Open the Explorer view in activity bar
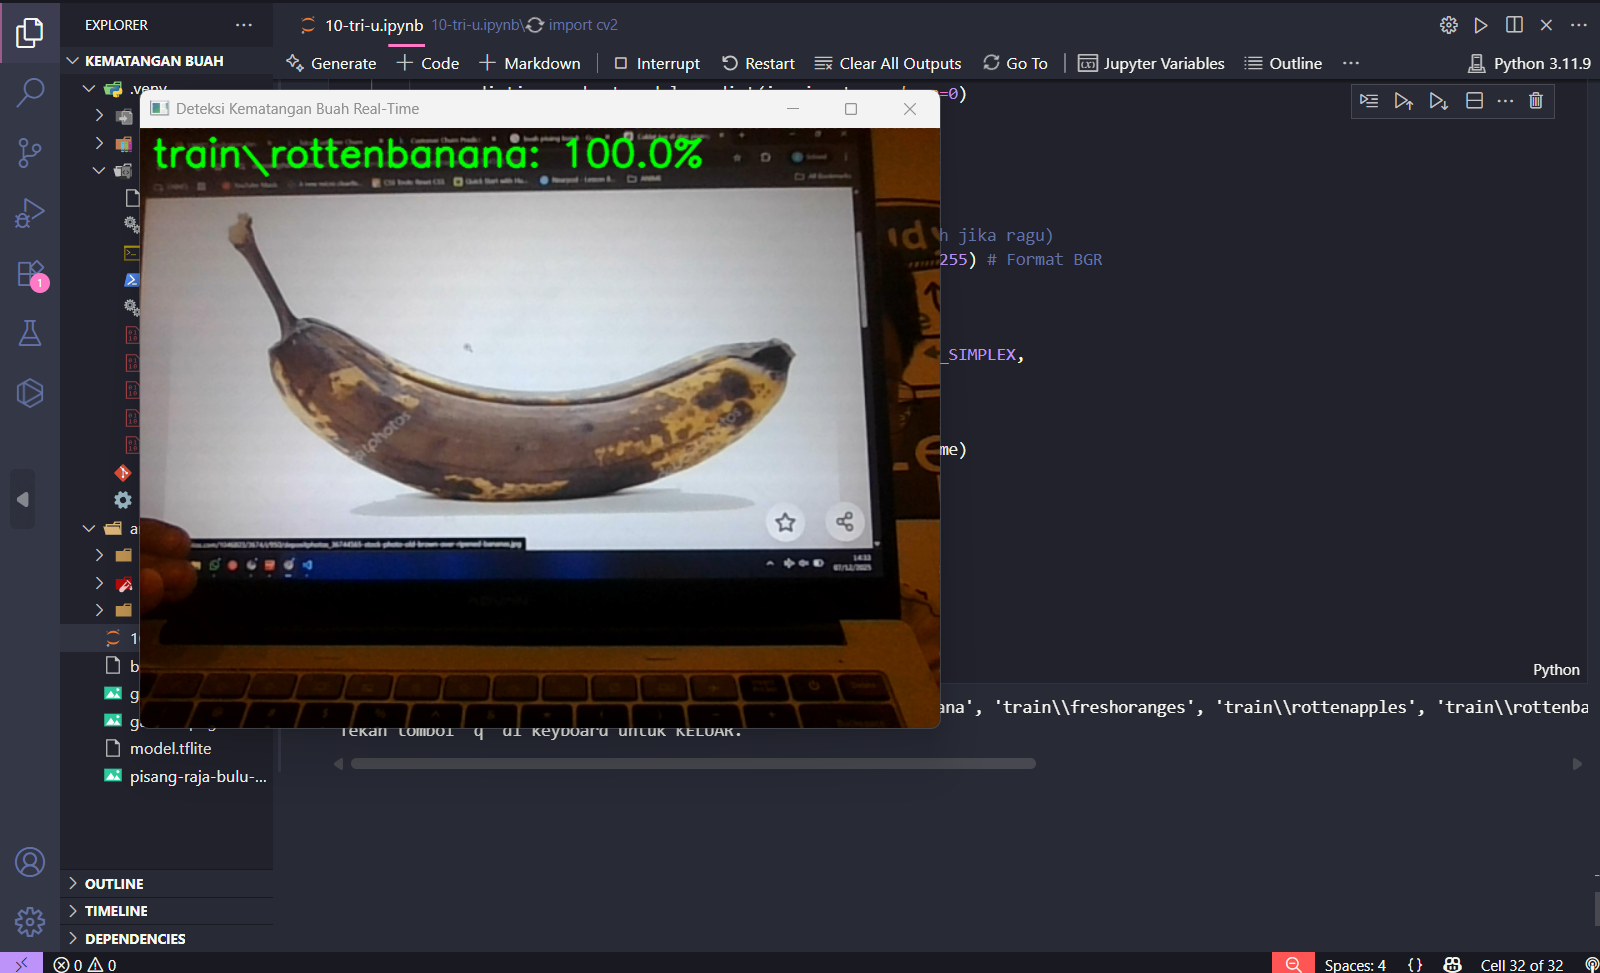 [30, 33]
